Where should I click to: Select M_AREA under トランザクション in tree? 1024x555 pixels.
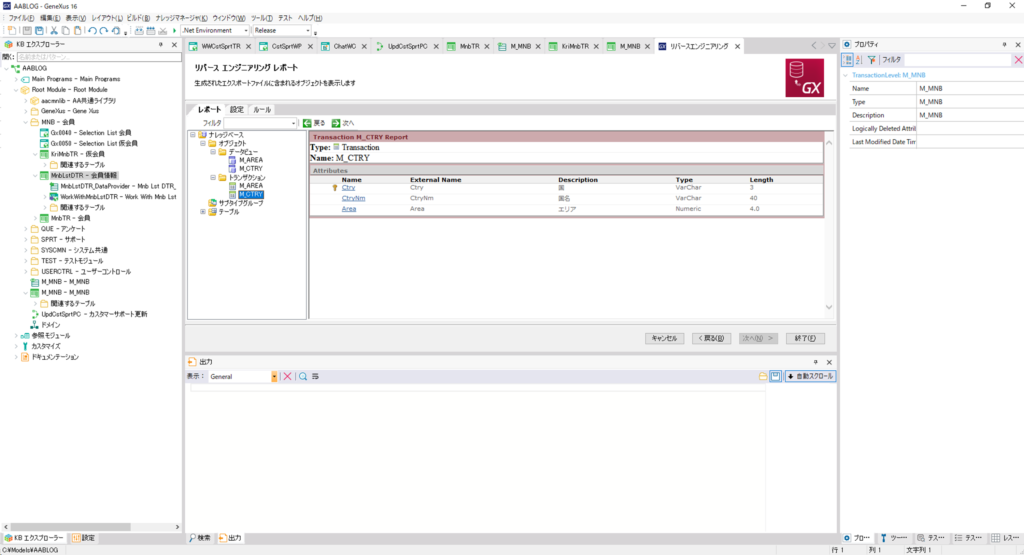pyautogui.click(x=249, y=186)
